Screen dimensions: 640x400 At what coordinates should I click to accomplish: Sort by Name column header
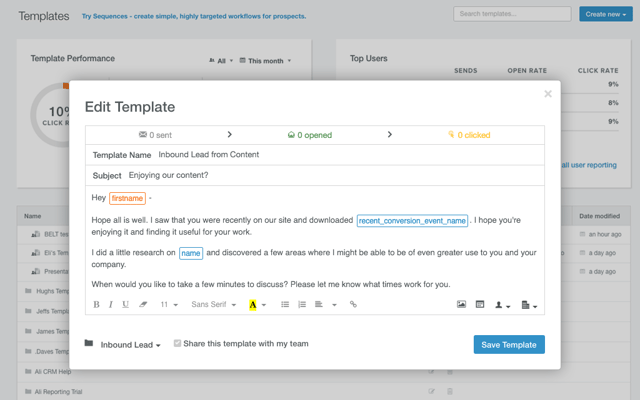(32, 216)
